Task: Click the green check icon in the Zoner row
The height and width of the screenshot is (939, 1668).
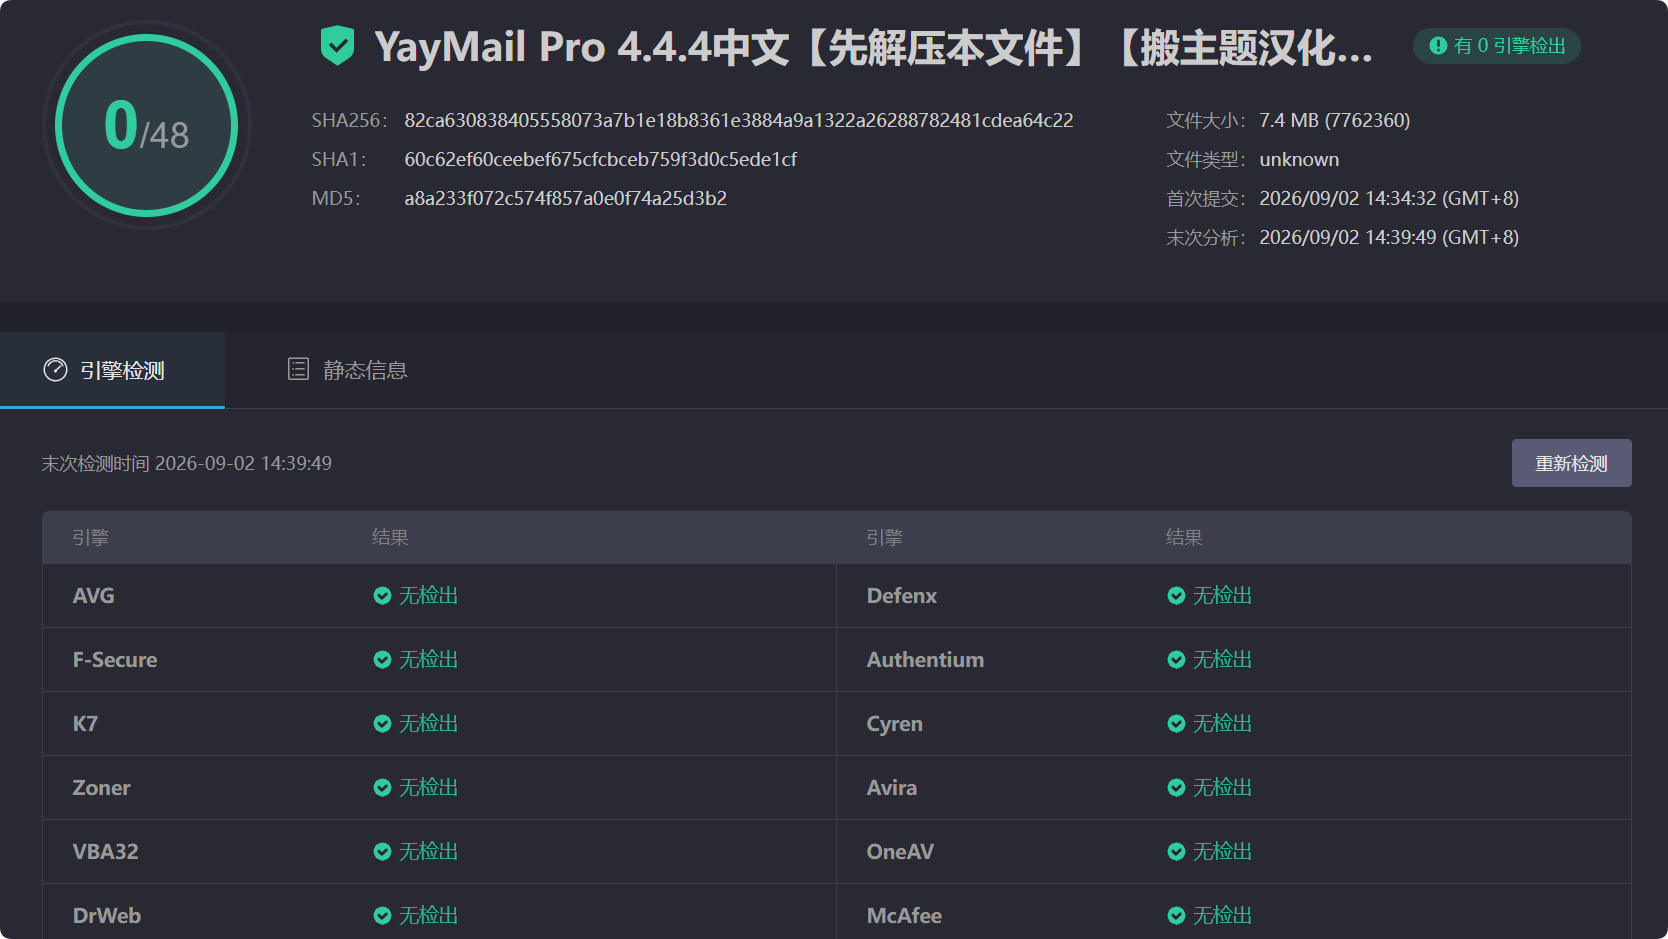Action: (382, 788)
